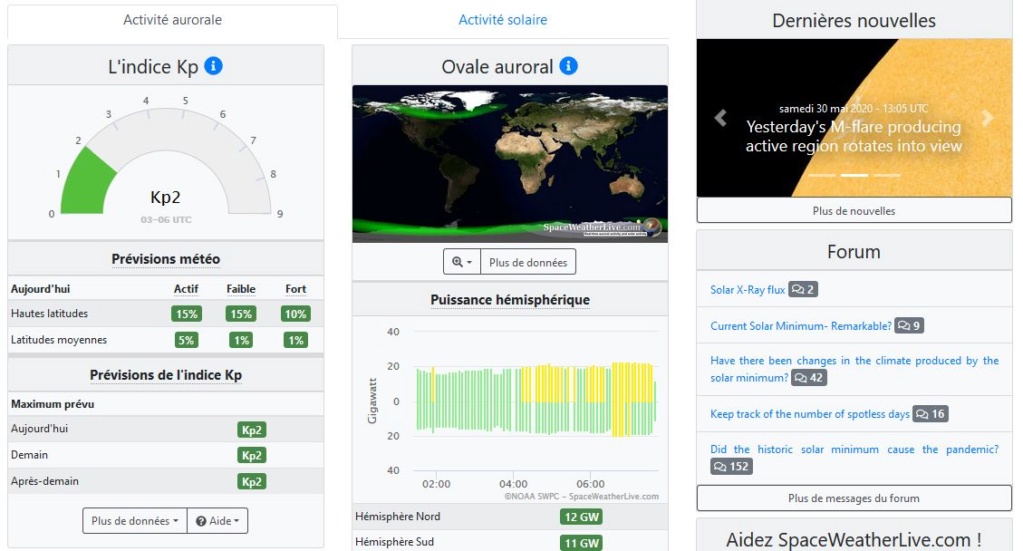Viewport: 1023px width, 551px height.
Task: Select the first carousel slide indicator
Action: click(x=821, y=175)
